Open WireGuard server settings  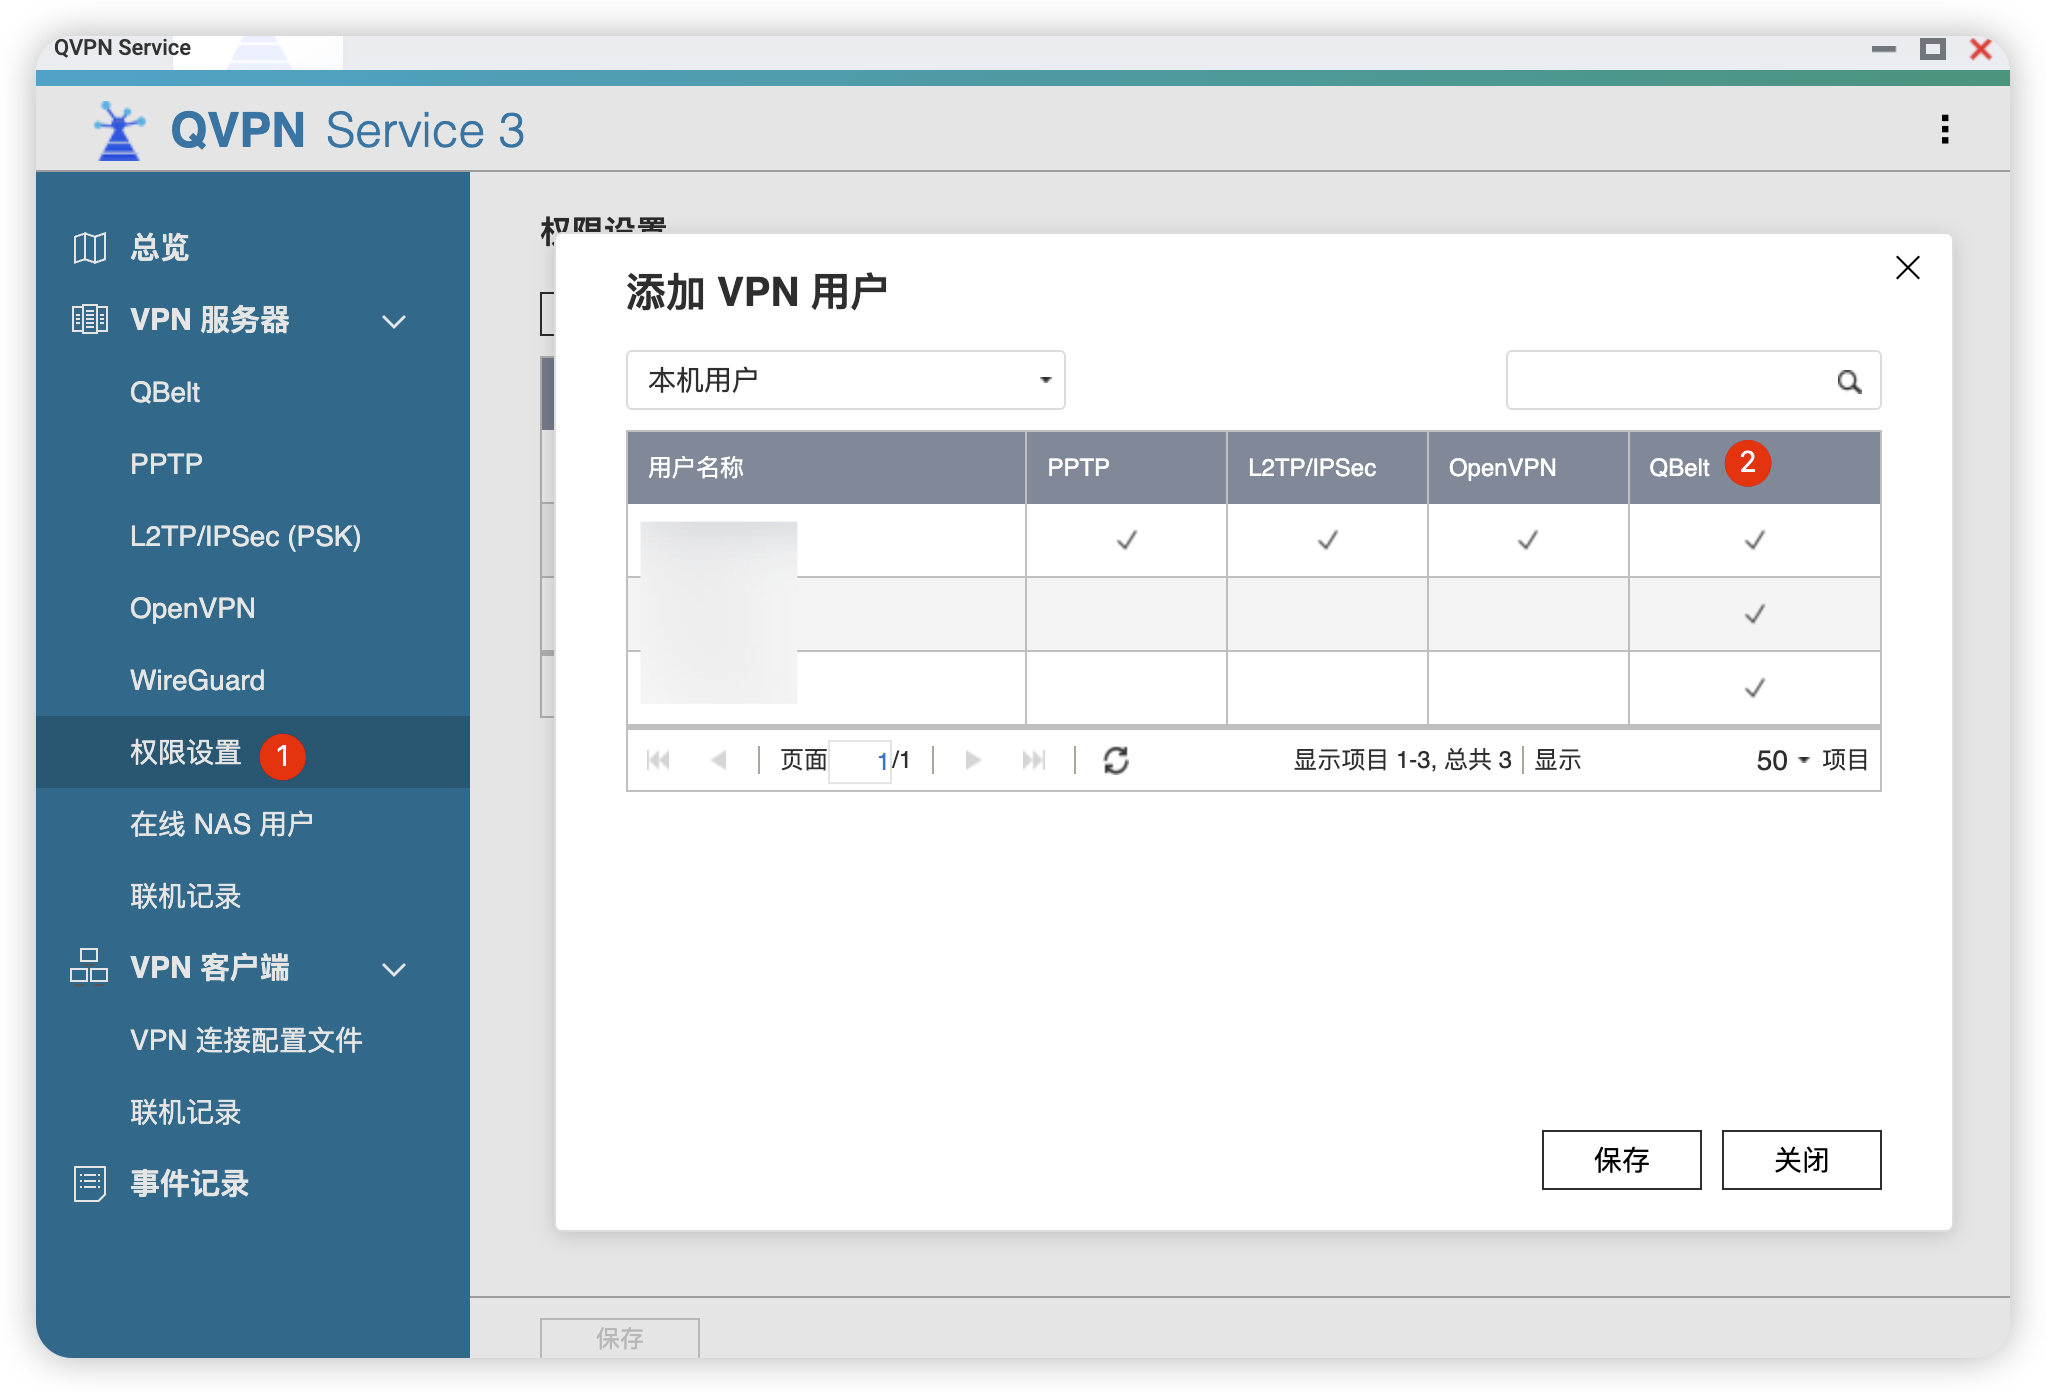(x=197, y=680)
